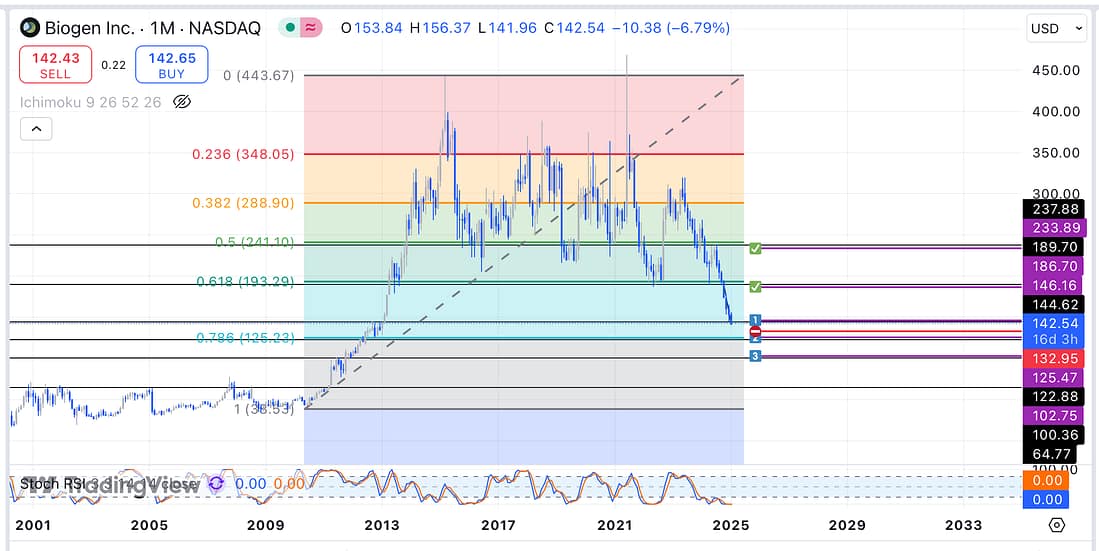The height and width of the screenshot is (551, 1099).
Task: Collapse the indicator legend with chevron
Action: (35, 129)
